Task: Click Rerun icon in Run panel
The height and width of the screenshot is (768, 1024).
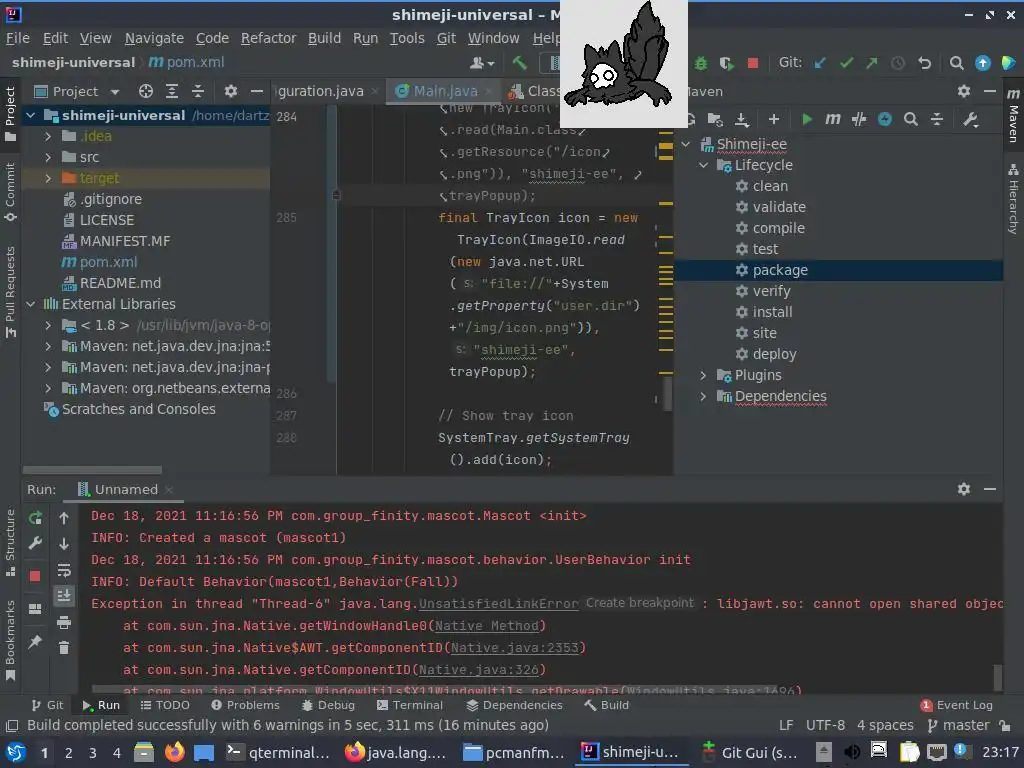Action: click(x=35, y=518)
